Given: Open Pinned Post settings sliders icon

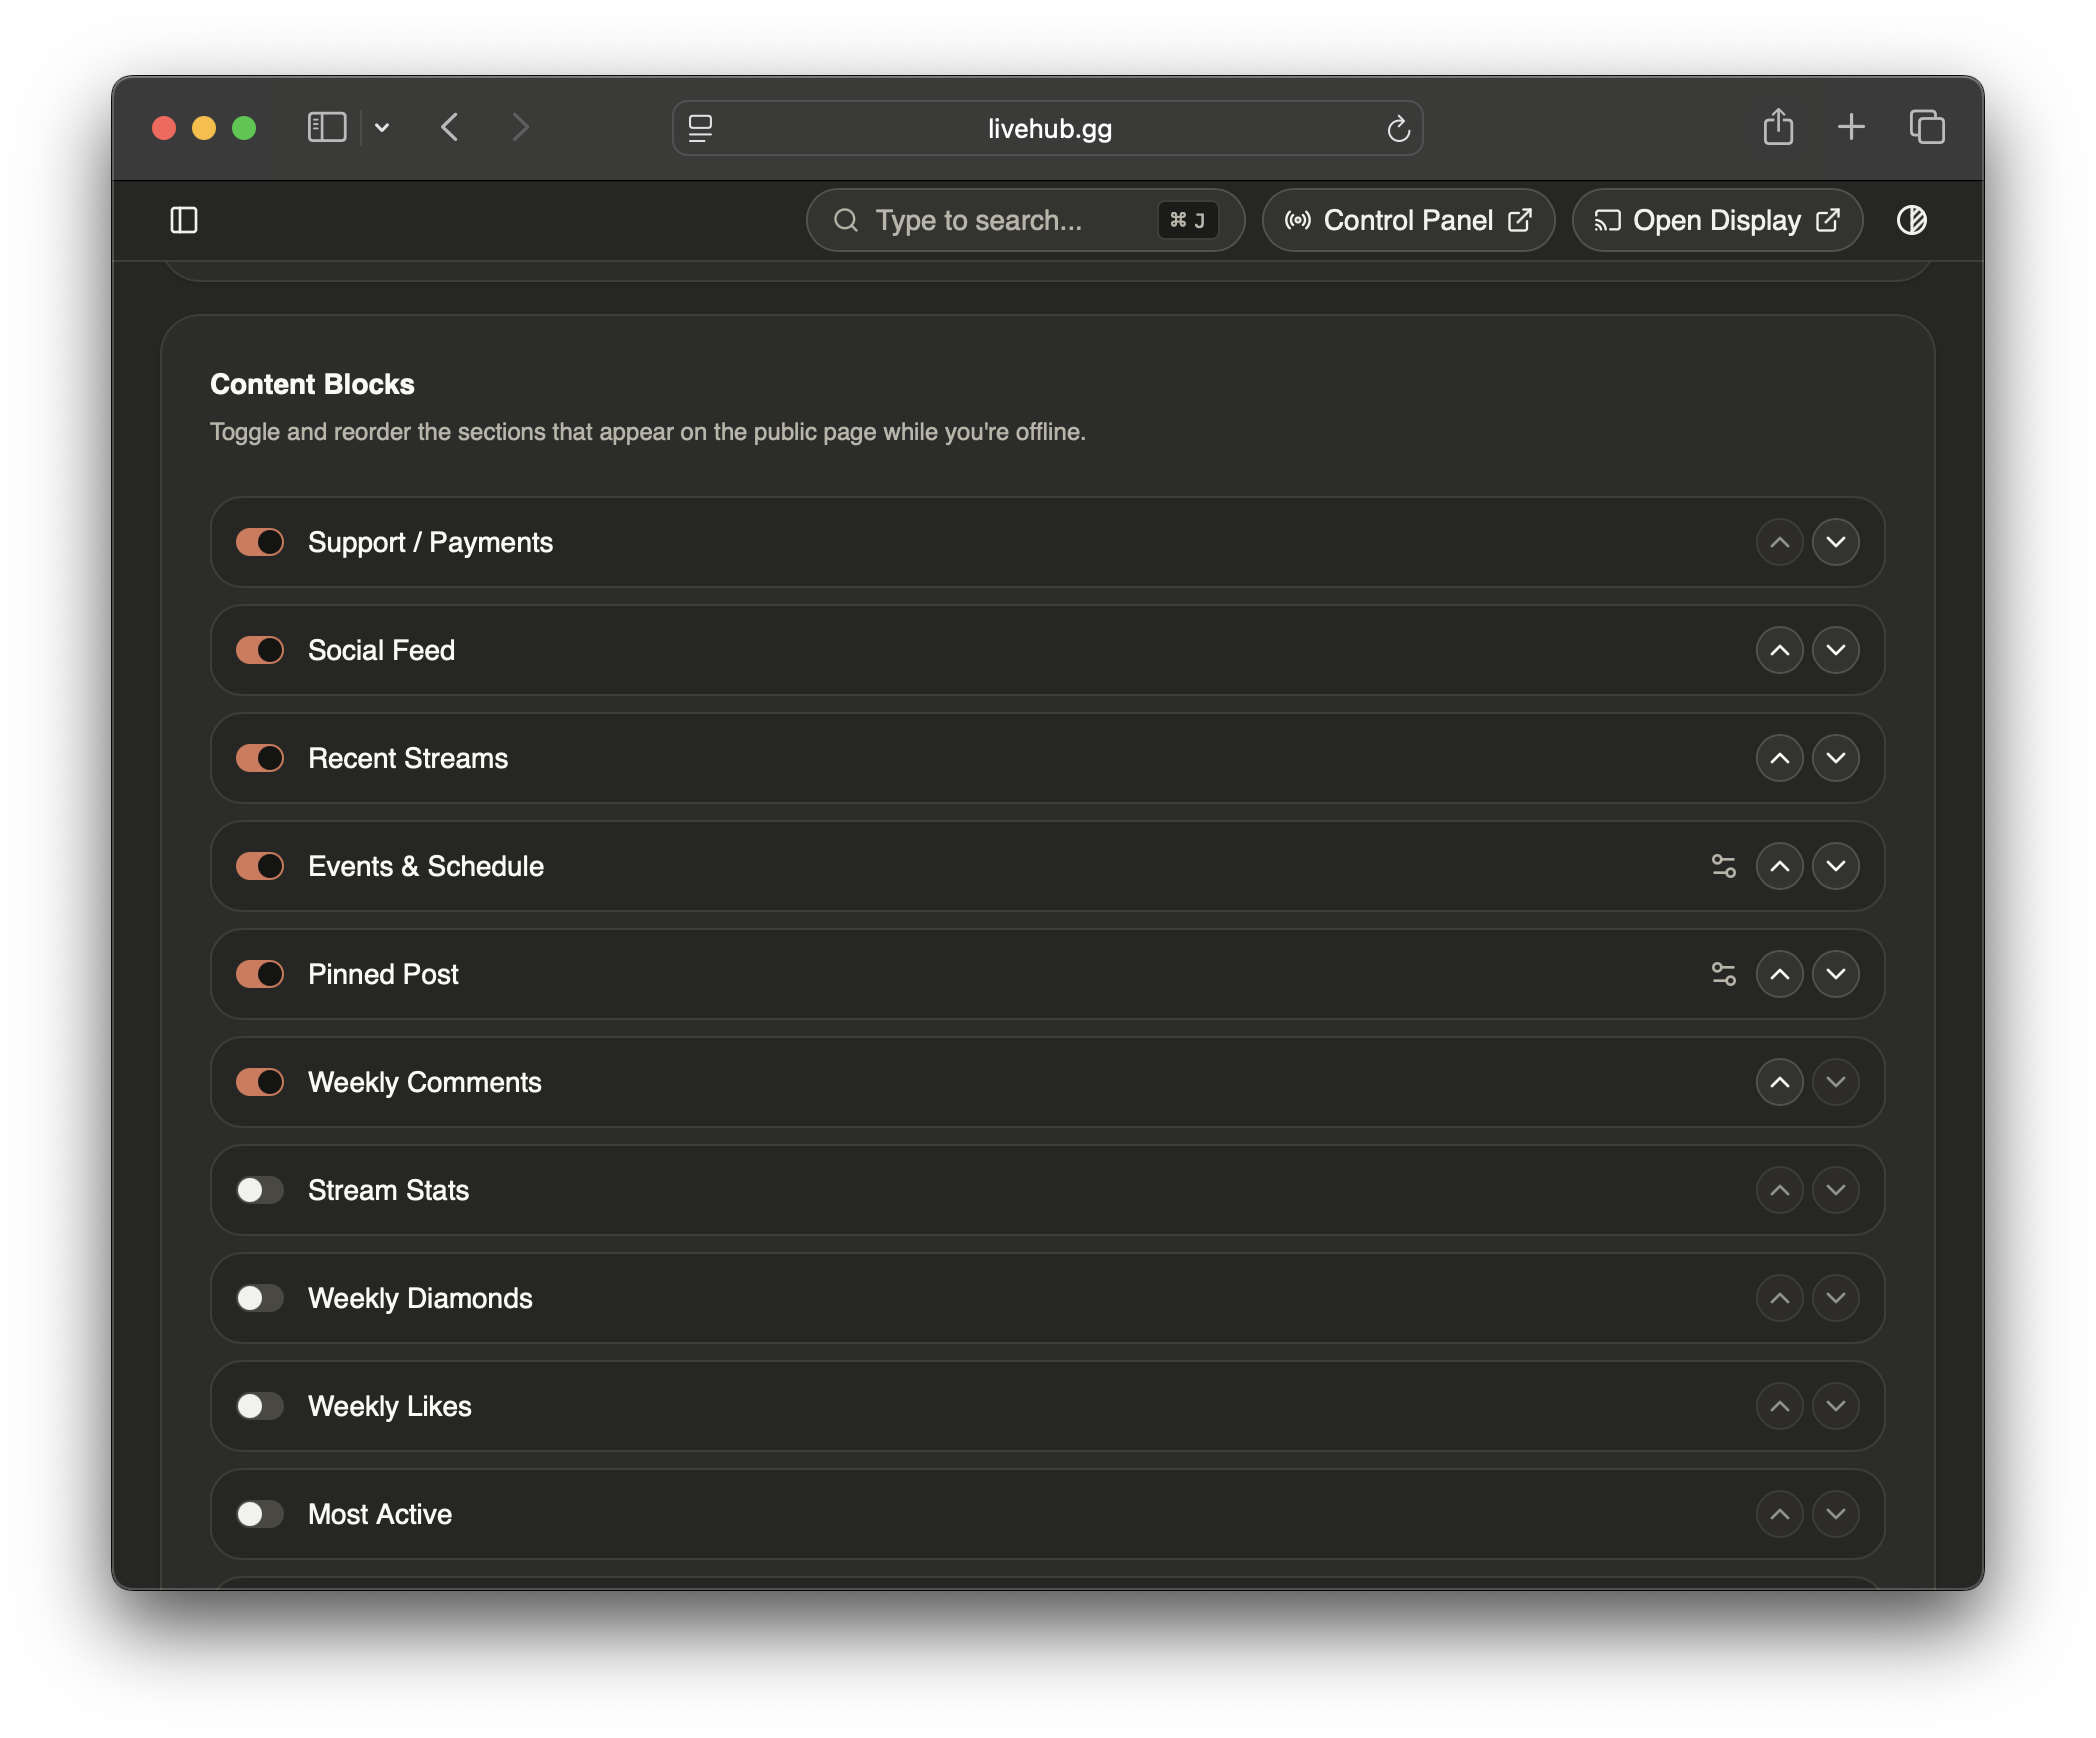Looking at the screenshot, I should coord(1723,974).
